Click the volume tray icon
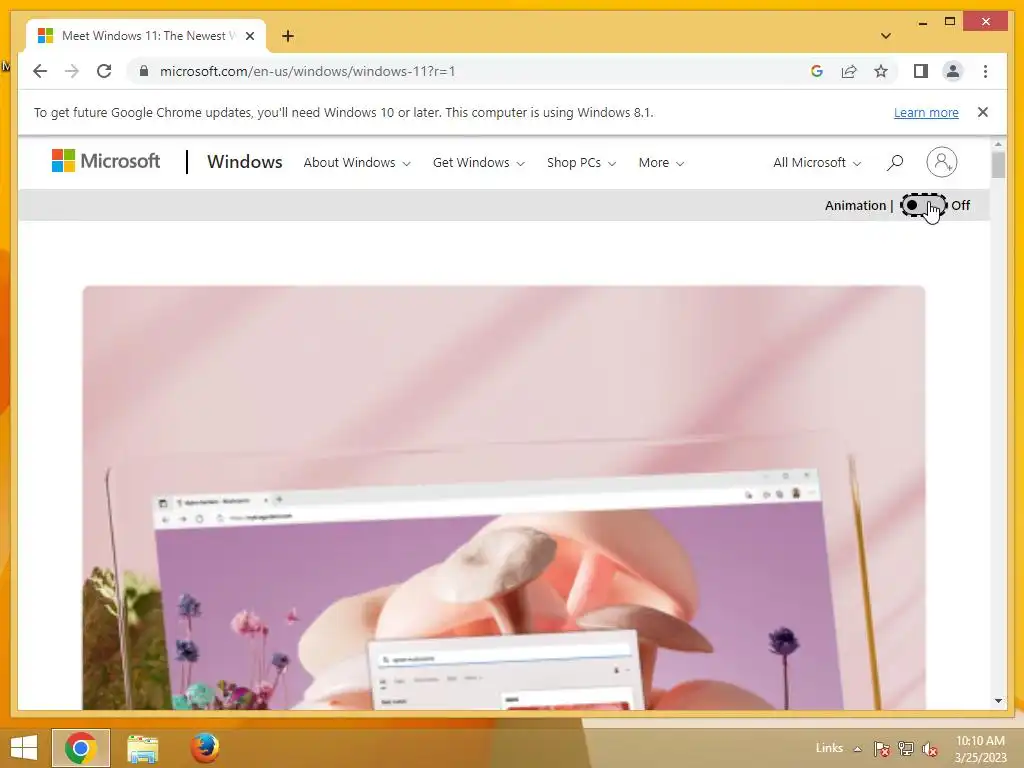The width and height of the screenshot is (1024, 768). tap(929, 748)
